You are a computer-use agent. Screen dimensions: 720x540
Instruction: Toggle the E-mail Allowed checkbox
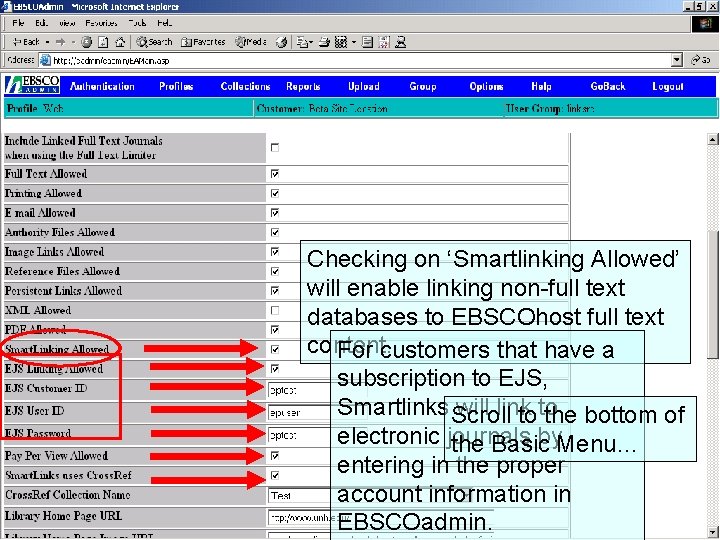[x=275, y=213]
